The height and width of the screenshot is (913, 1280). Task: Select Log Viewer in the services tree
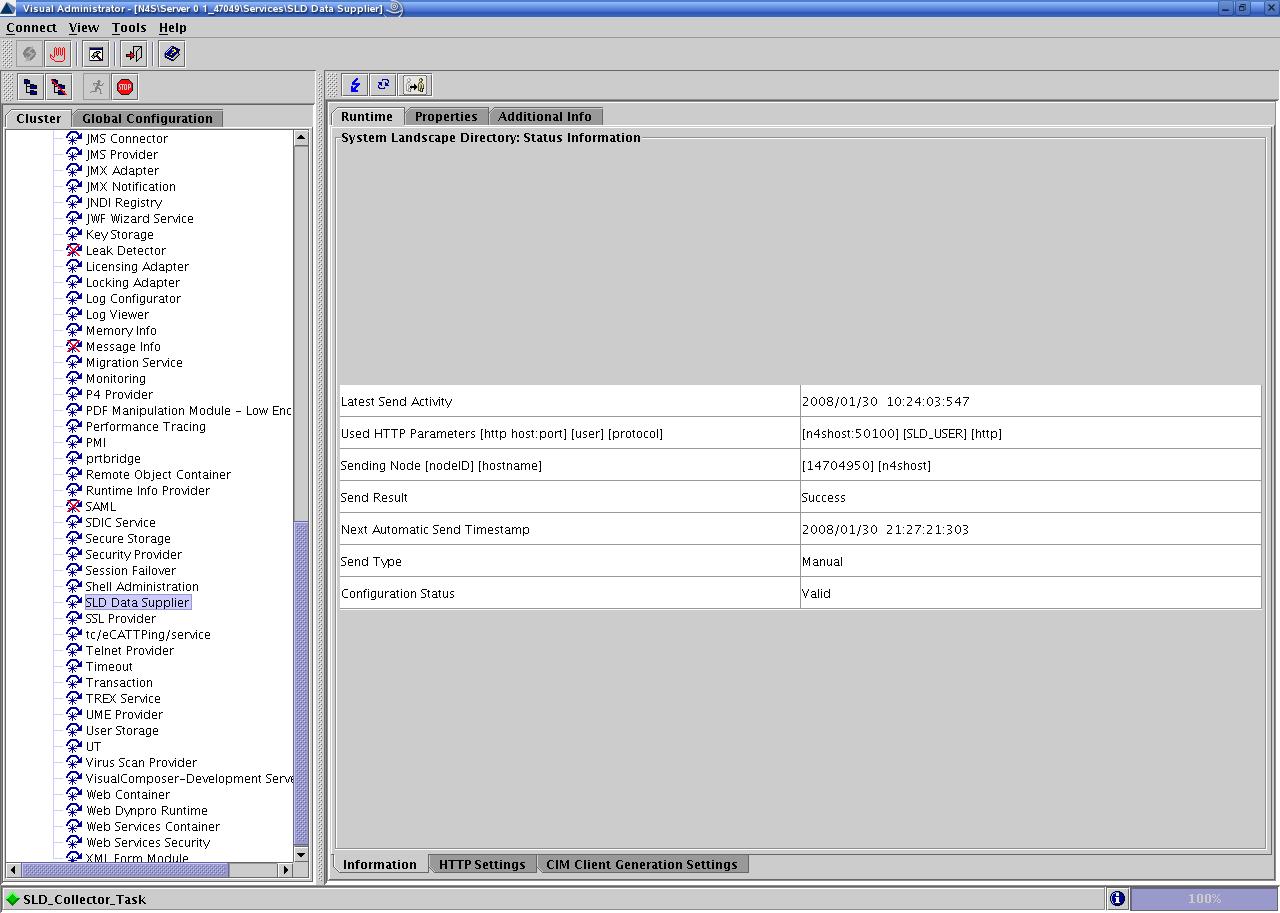[x=117, y=315]
